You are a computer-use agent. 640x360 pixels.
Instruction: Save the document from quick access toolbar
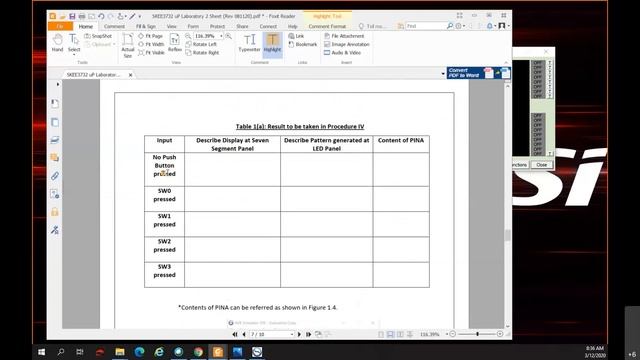[x=72, y=16]
